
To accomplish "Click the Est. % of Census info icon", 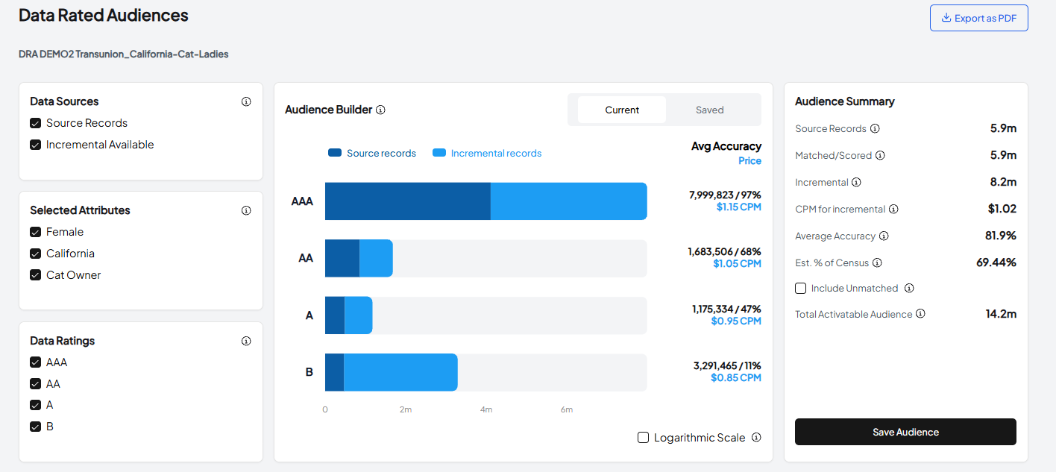I will 877,263.
